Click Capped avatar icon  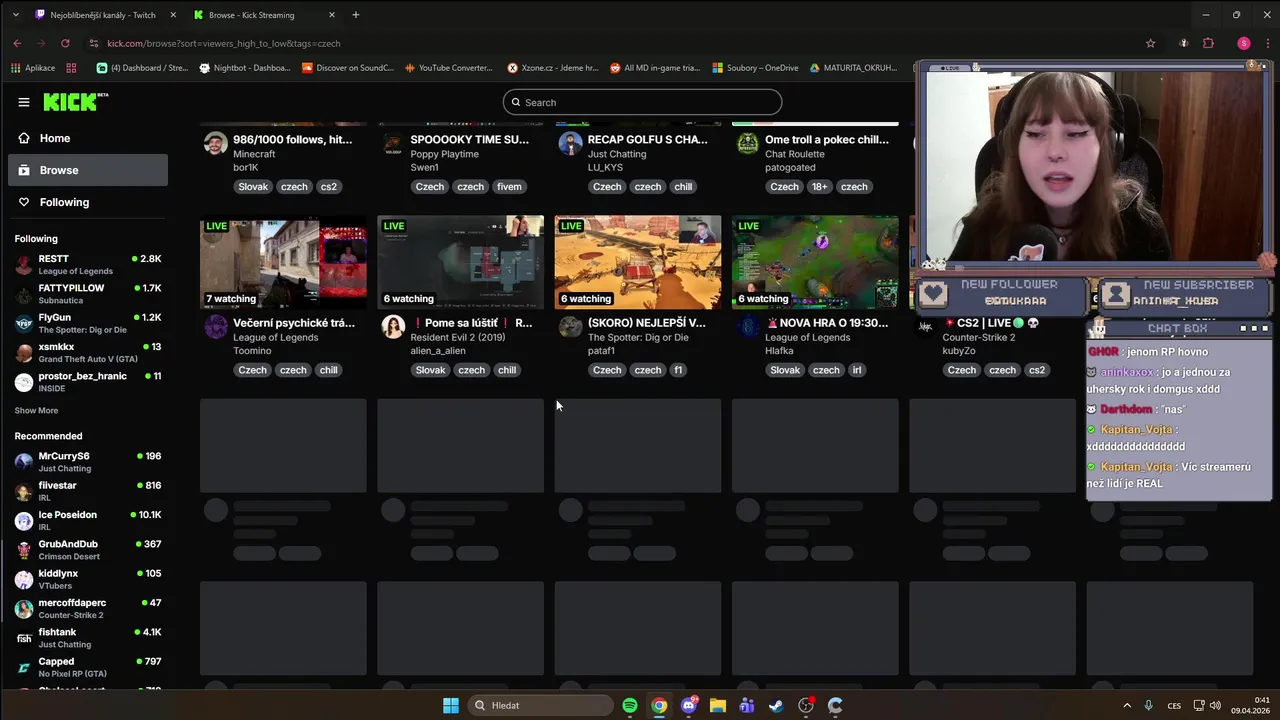24,667
